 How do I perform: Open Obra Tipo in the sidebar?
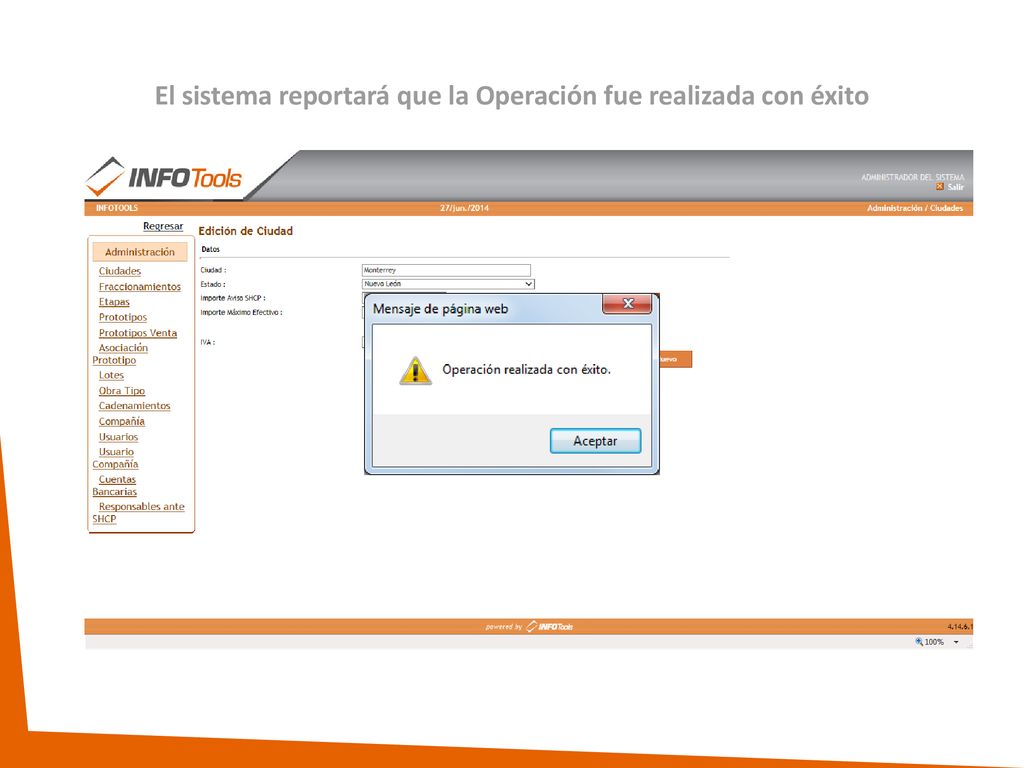click(x=121, y=391)
